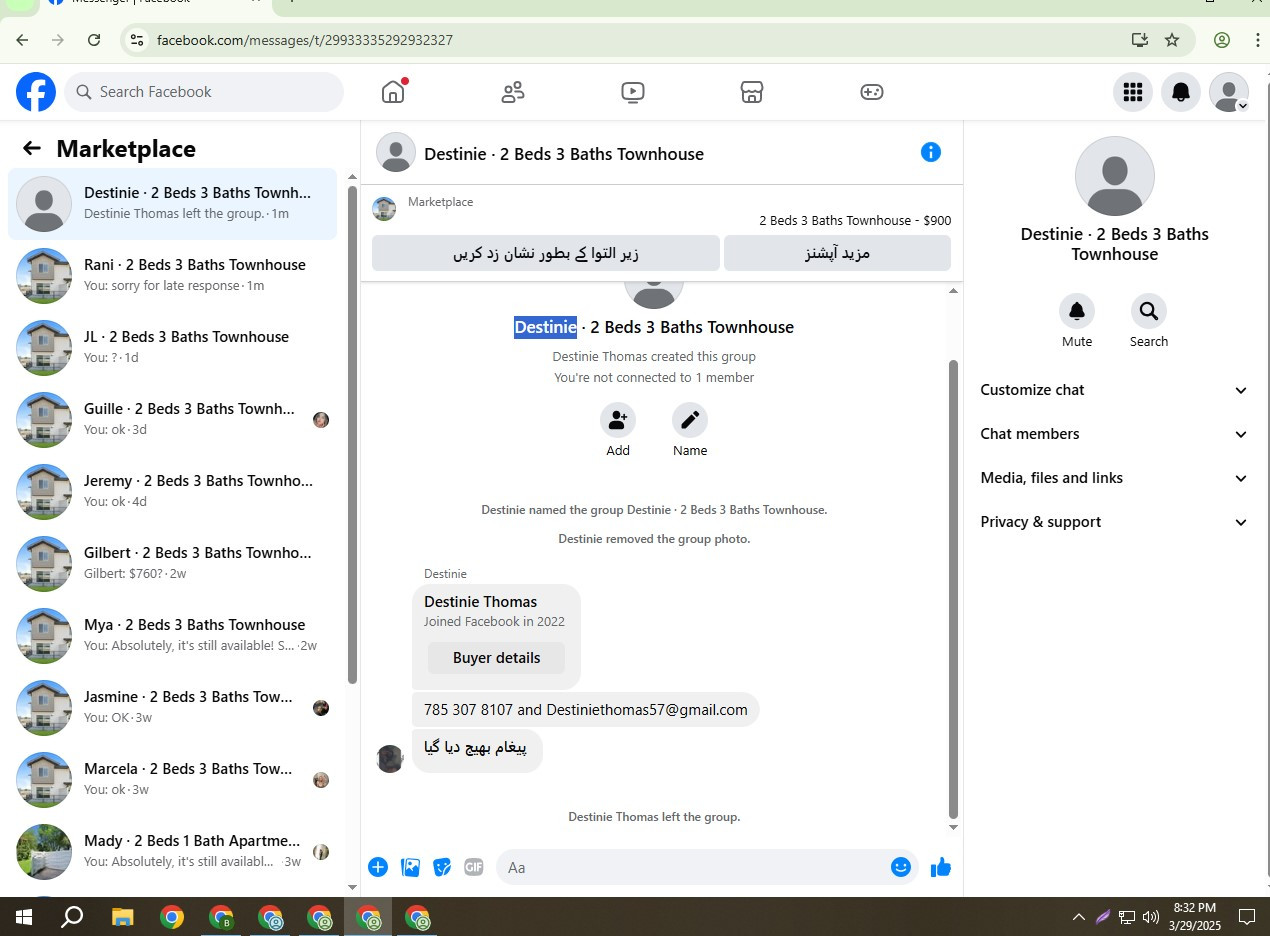Open Jeremy townhouse conversation

click(173, 491)
